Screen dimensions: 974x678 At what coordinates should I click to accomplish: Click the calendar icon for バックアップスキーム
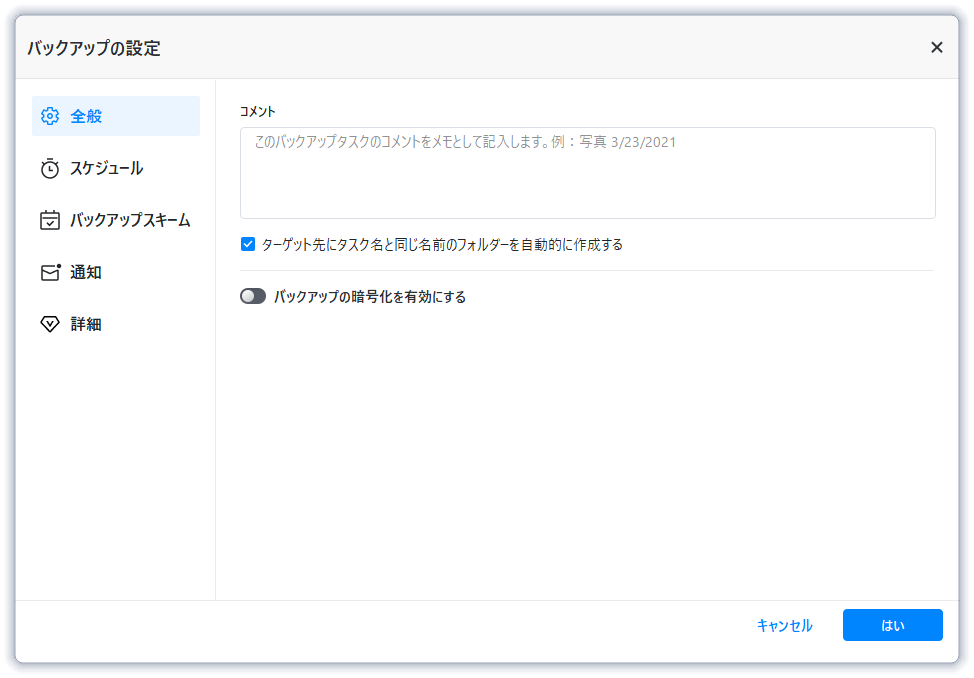pos(50,220)
